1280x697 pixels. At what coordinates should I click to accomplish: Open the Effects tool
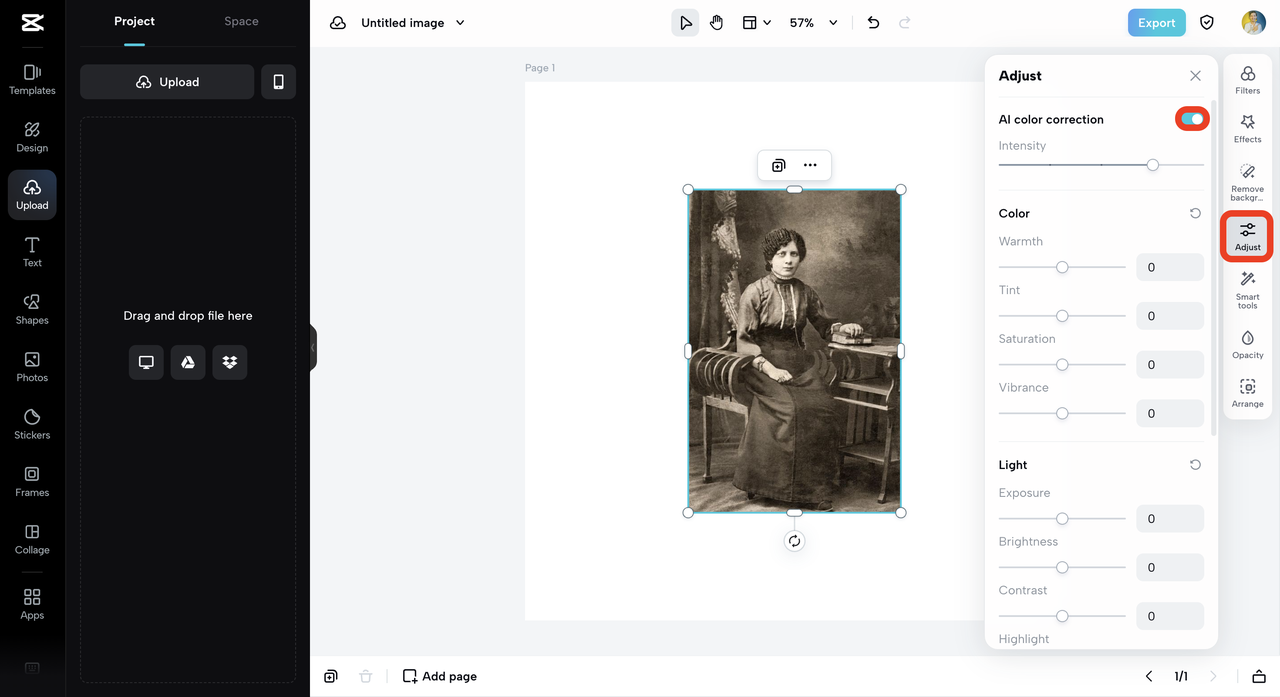point(1247,129)
